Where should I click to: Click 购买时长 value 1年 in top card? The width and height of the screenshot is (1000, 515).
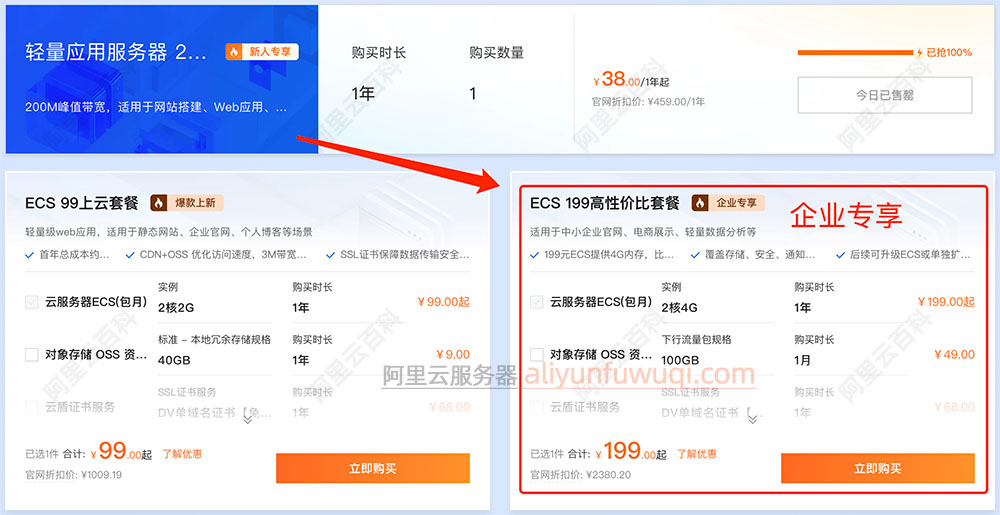(x=363, y=94)
